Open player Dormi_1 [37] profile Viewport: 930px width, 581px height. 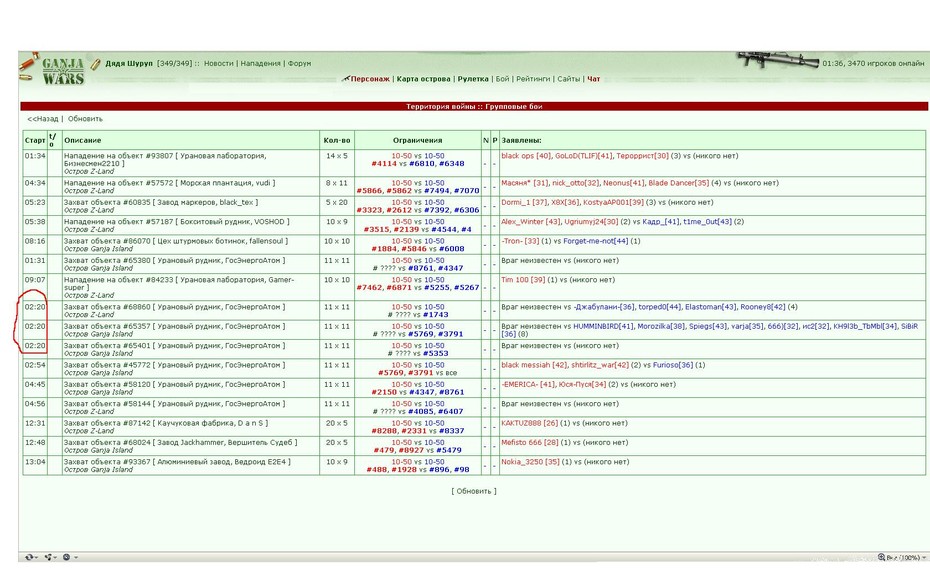[524, 202]
